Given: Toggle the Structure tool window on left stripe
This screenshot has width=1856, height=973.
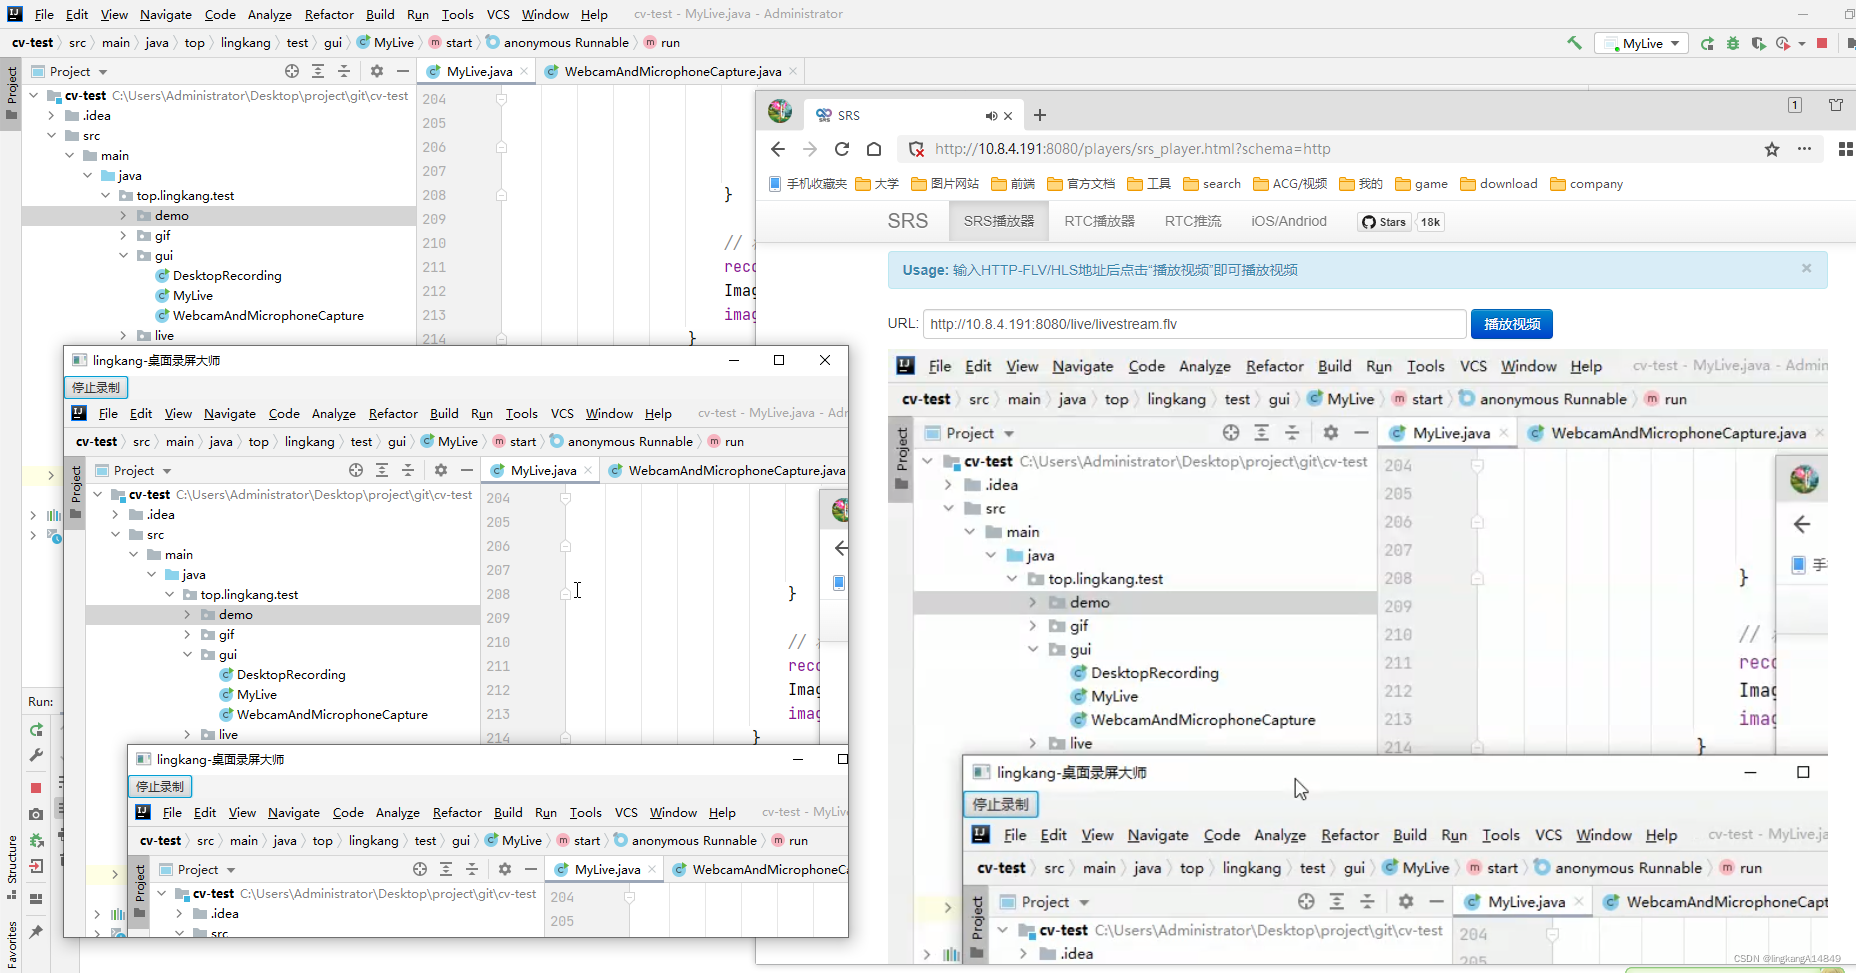Looking at the screenshot, I should [x=11, y=866].
